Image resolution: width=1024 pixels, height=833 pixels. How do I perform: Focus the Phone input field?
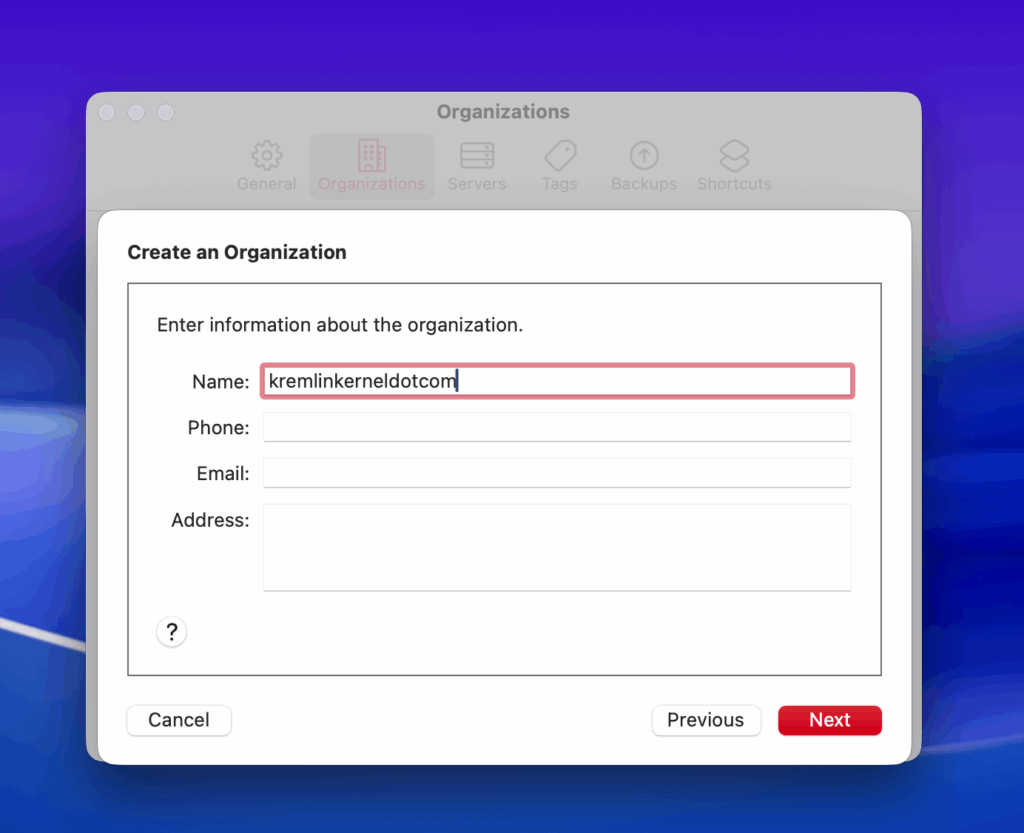(556, 427)
